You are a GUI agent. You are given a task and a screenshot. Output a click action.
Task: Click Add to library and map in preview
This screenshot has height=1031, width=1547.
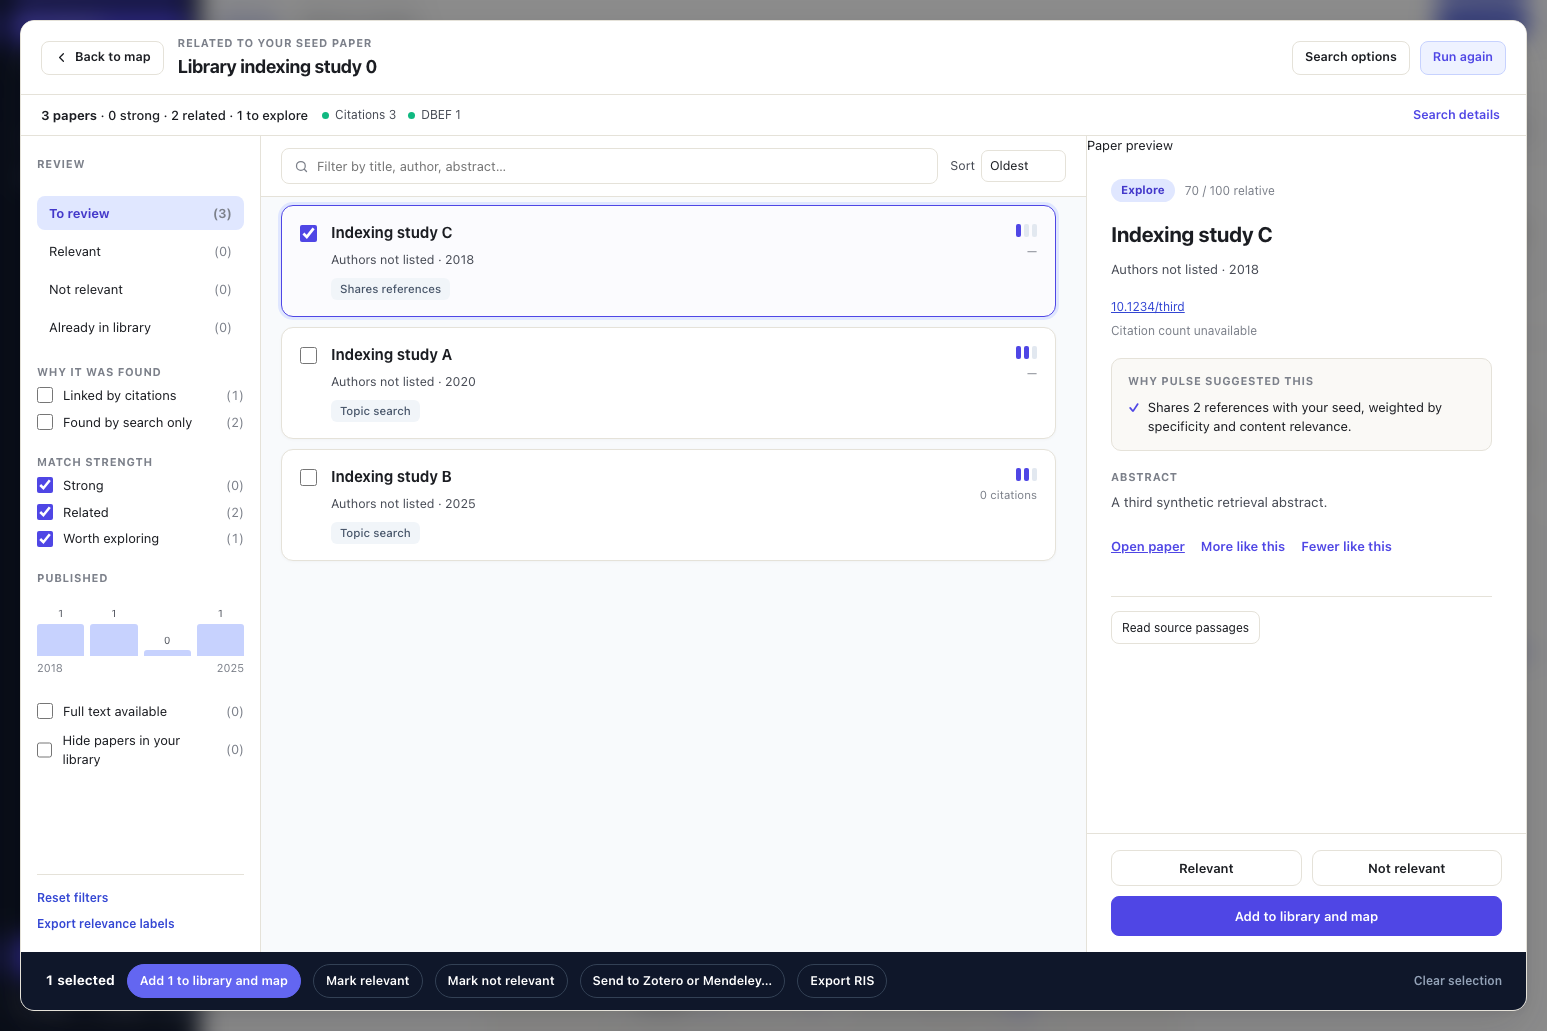point(1306,916)
